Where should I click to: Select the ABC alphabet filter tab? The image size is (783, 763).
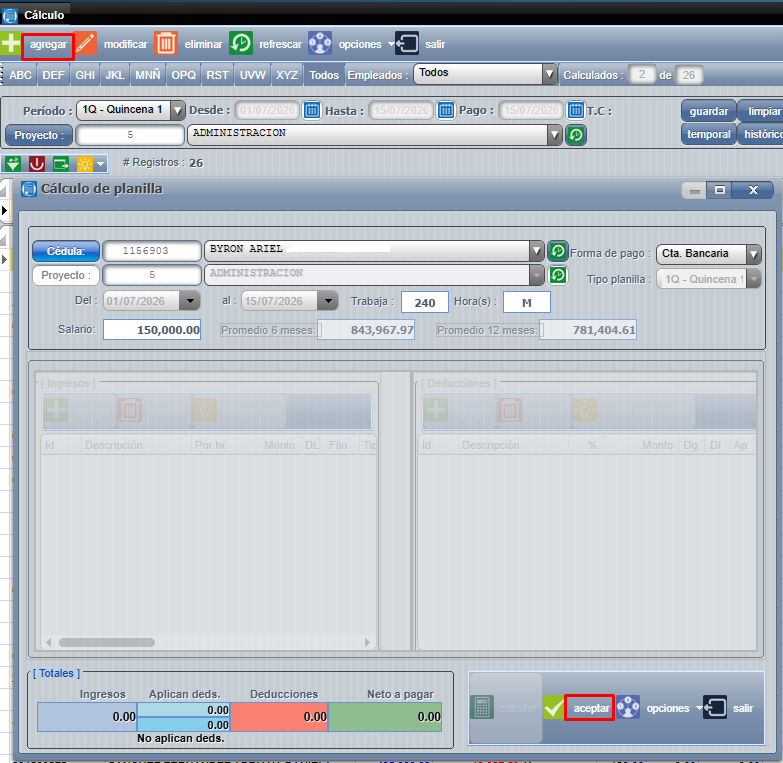pyautogui.click(x=20, y=75)
